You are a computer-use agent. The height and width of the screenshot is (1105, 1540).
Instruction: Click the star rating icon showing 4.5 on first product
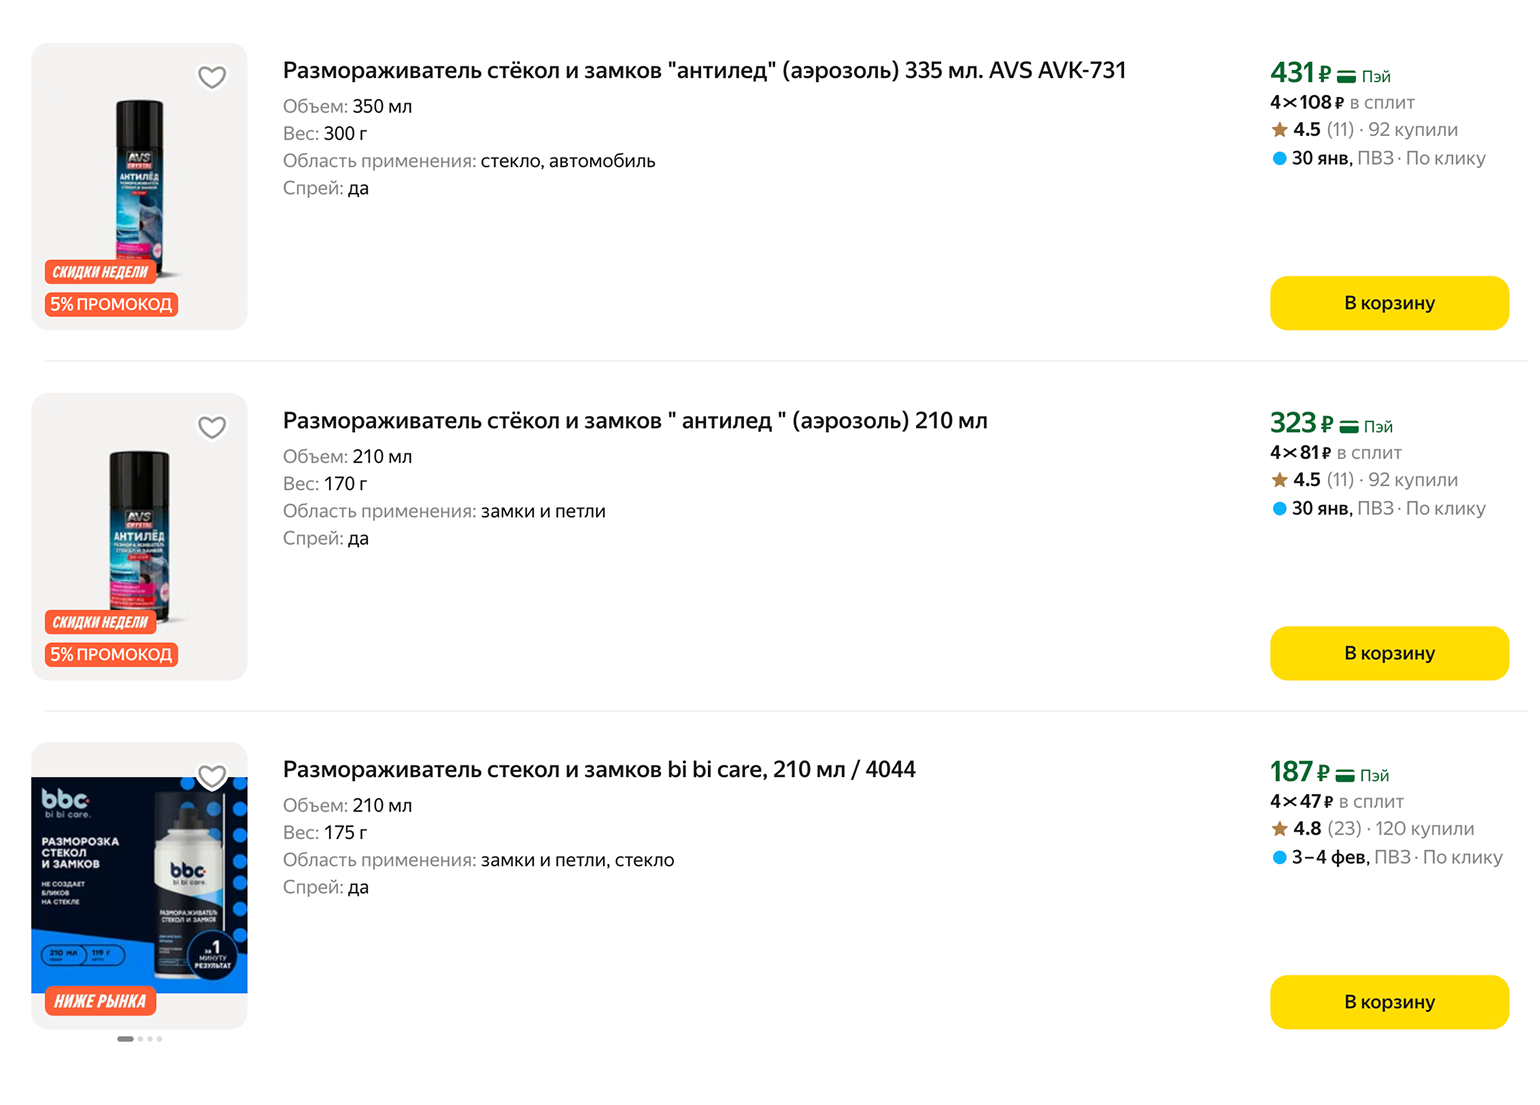click(x=1280, y=130)
